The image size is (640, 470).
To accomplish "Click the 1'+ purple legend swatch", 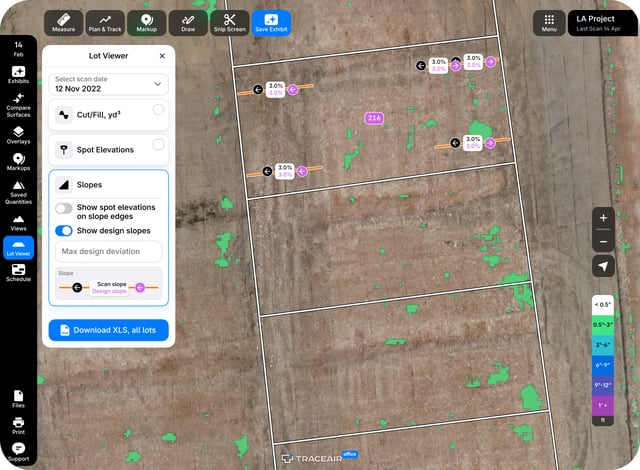I will 603,406.
